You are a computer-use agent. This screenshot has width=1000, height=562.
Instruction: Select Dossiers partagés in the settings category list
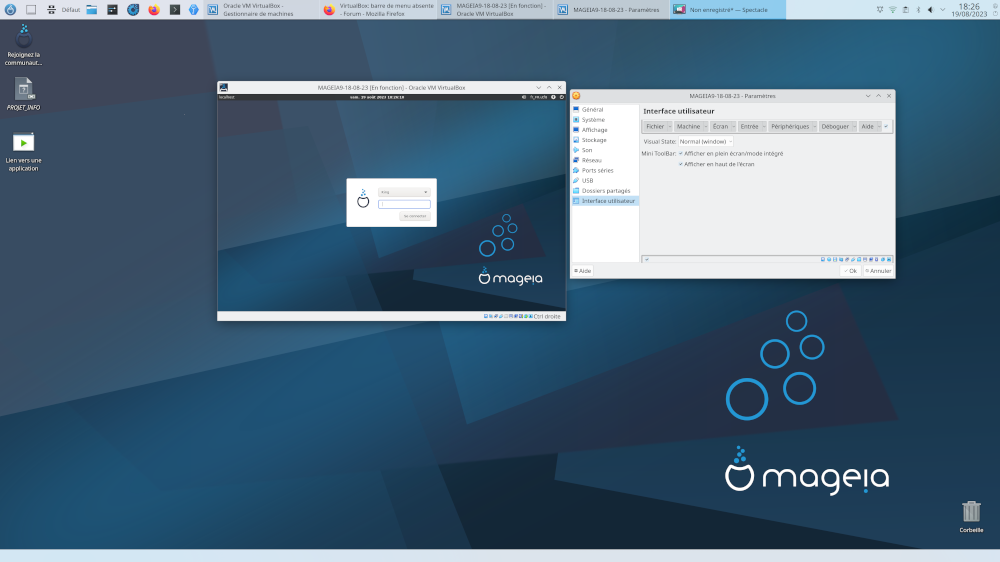coord(605,191)
